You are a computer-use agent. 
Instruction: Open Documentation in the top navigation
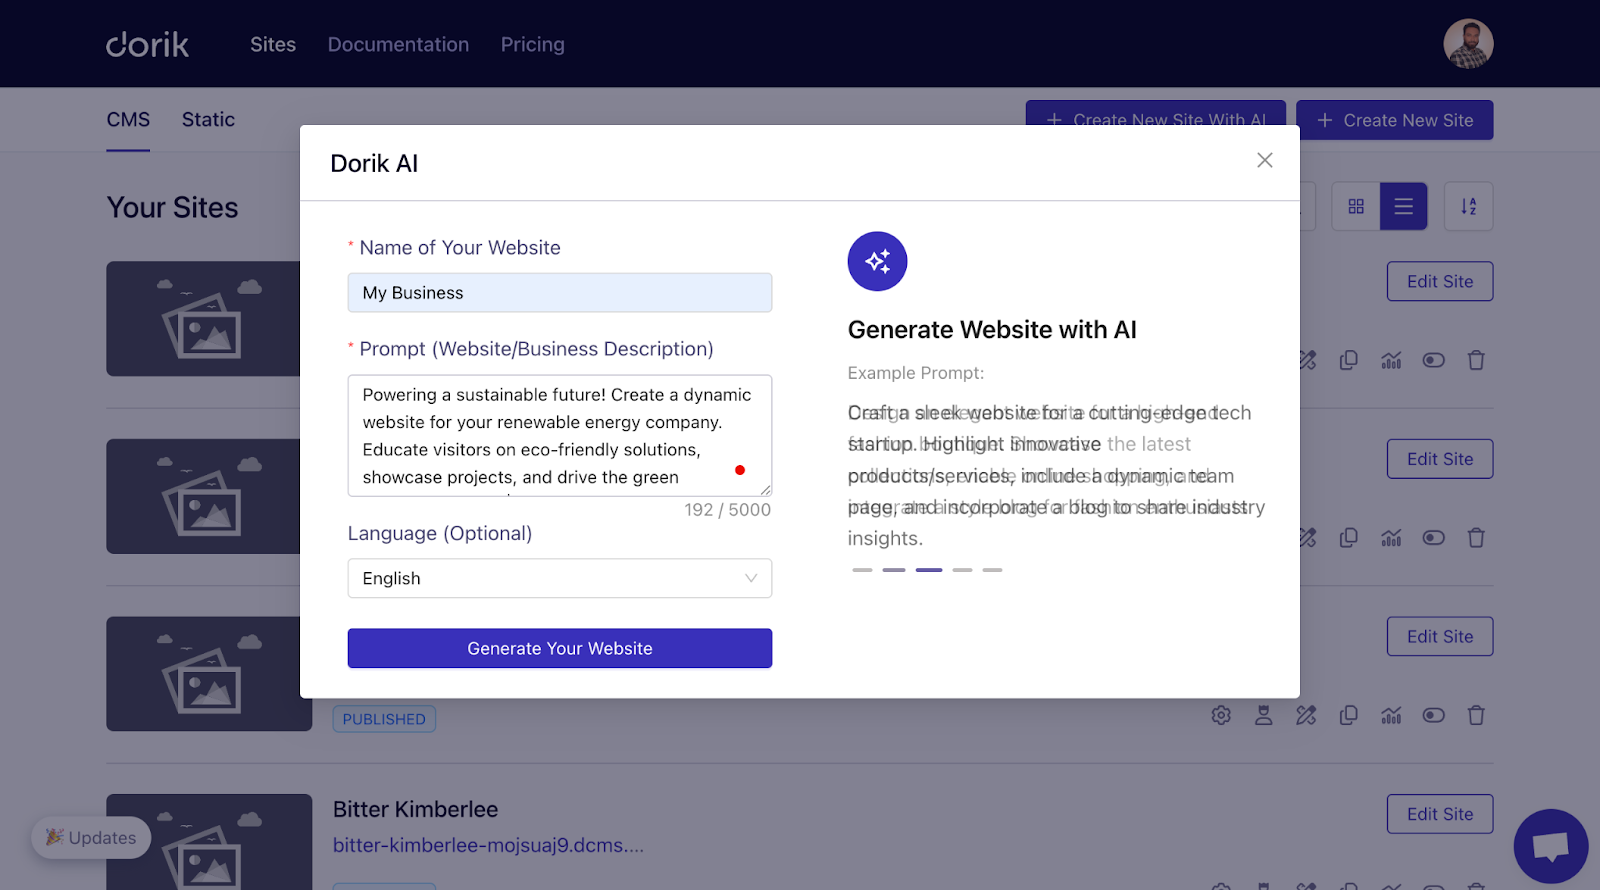pos(398,44)
